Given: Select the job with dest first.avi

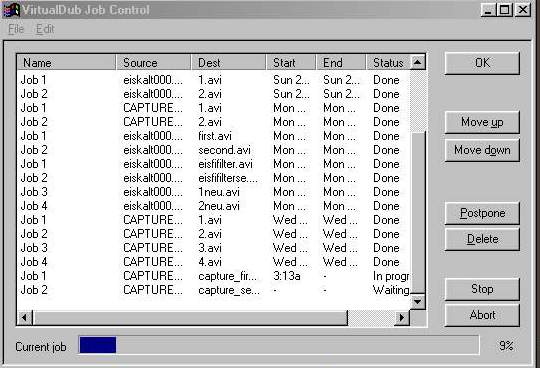Looking at the screenshot, I should (x=214, y=136).
